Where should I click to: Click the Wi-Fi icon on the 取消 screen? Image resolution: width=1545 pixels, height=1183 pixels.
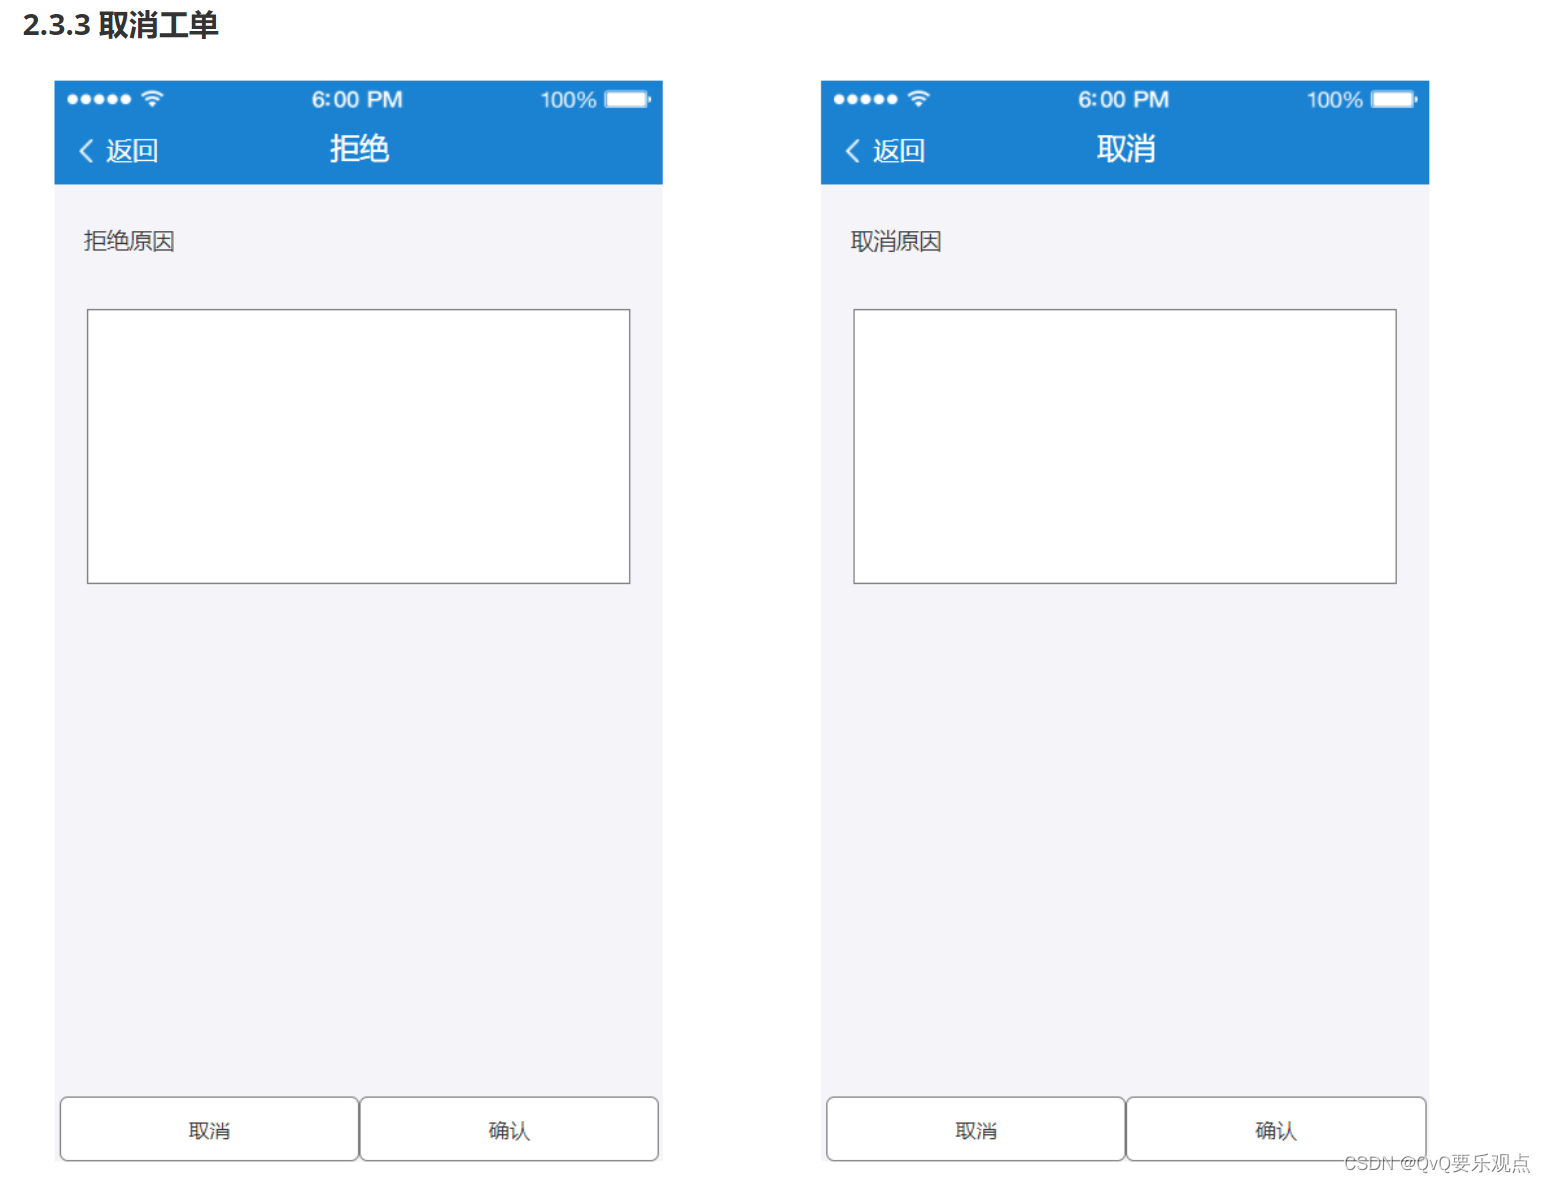point(919,98)
